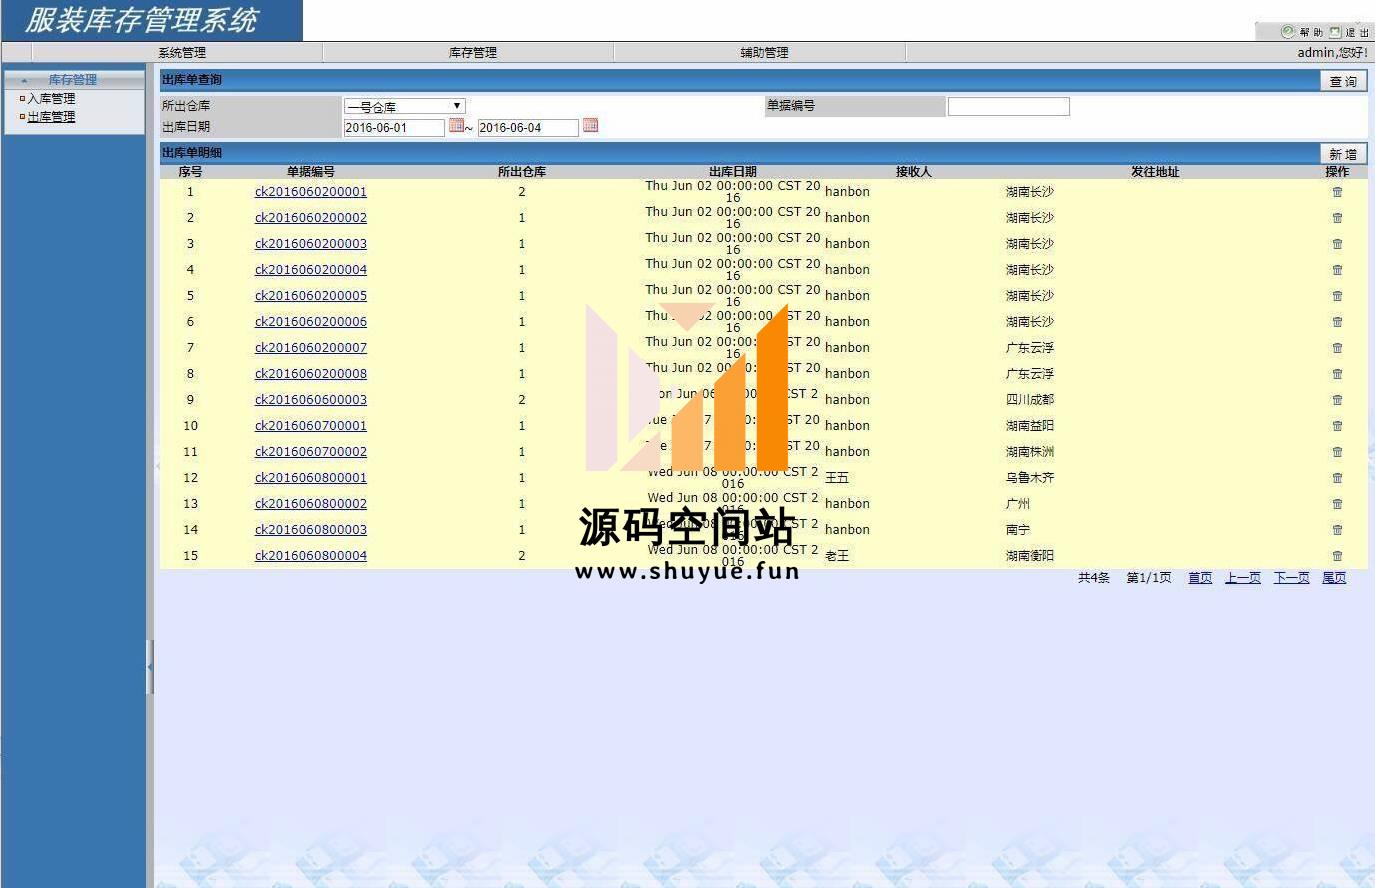
Task: Click the 查询 search button
Action: click(1343, 81)
